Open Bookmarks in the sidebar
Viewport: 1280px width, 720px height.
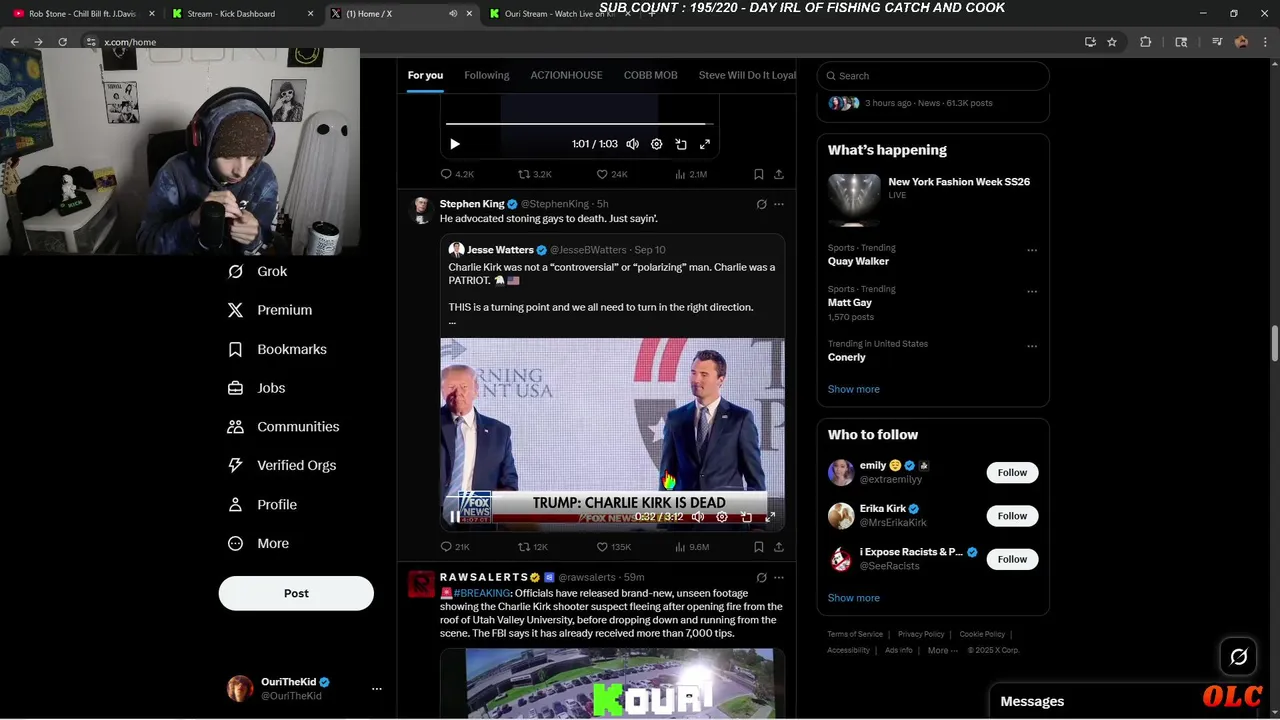coord(278,349)
